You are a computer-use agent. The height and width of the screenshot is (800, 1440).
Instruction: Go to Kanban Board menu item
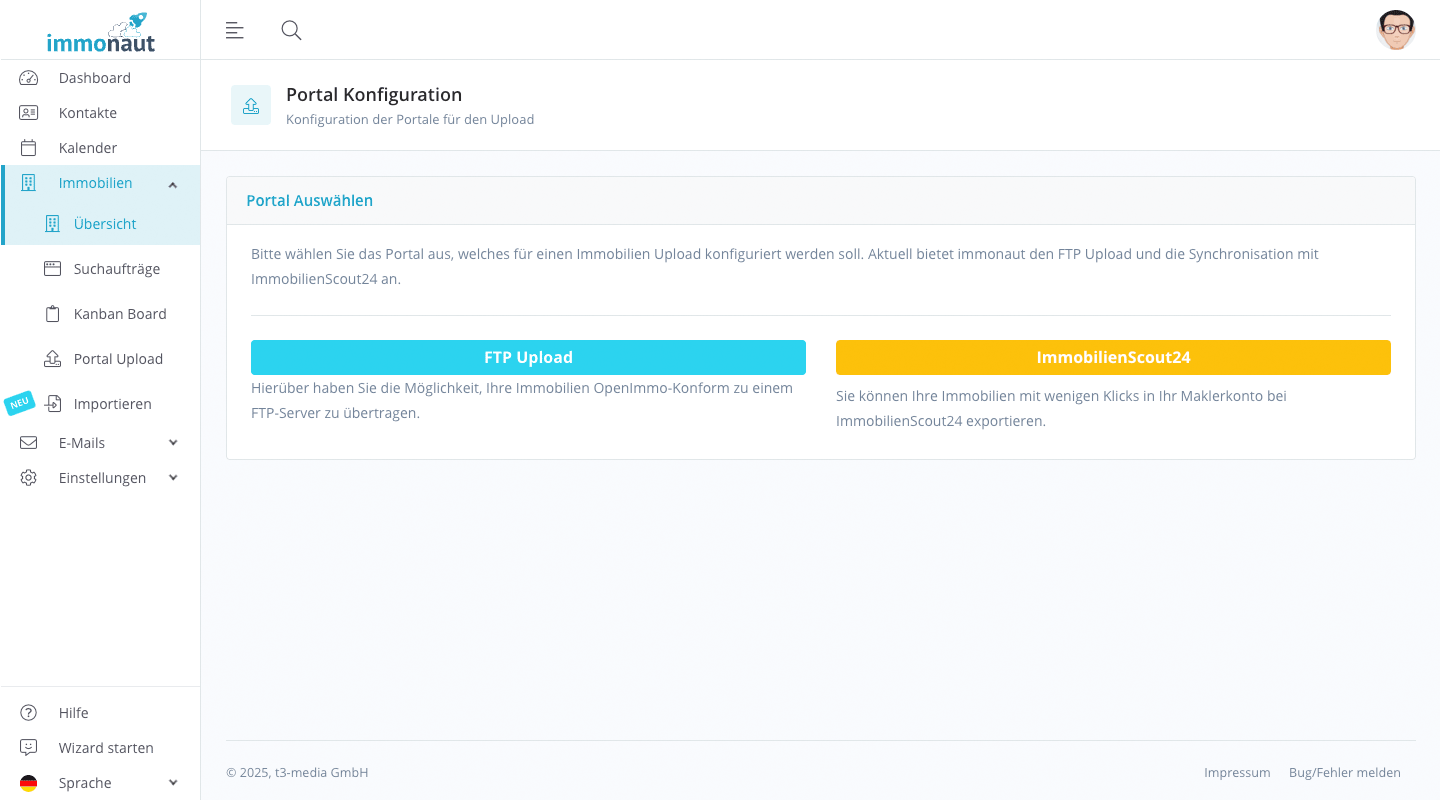(119, 314)
